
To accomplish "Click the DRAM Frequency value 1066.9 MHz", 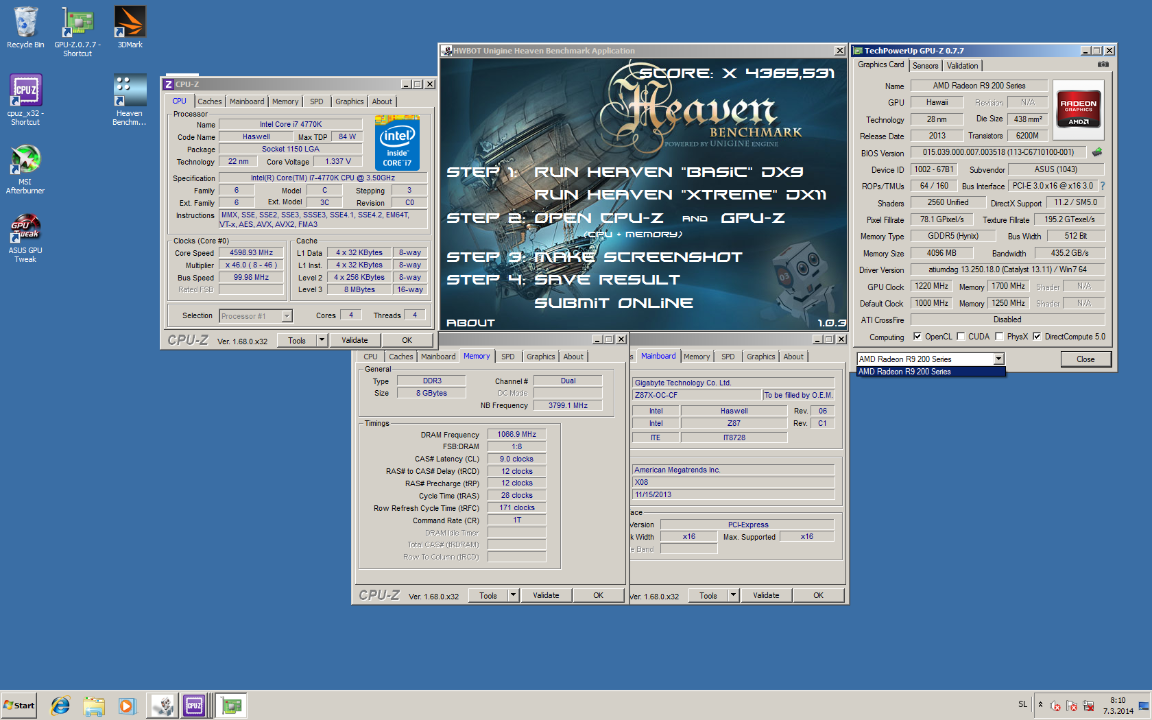I will point(516,435).
